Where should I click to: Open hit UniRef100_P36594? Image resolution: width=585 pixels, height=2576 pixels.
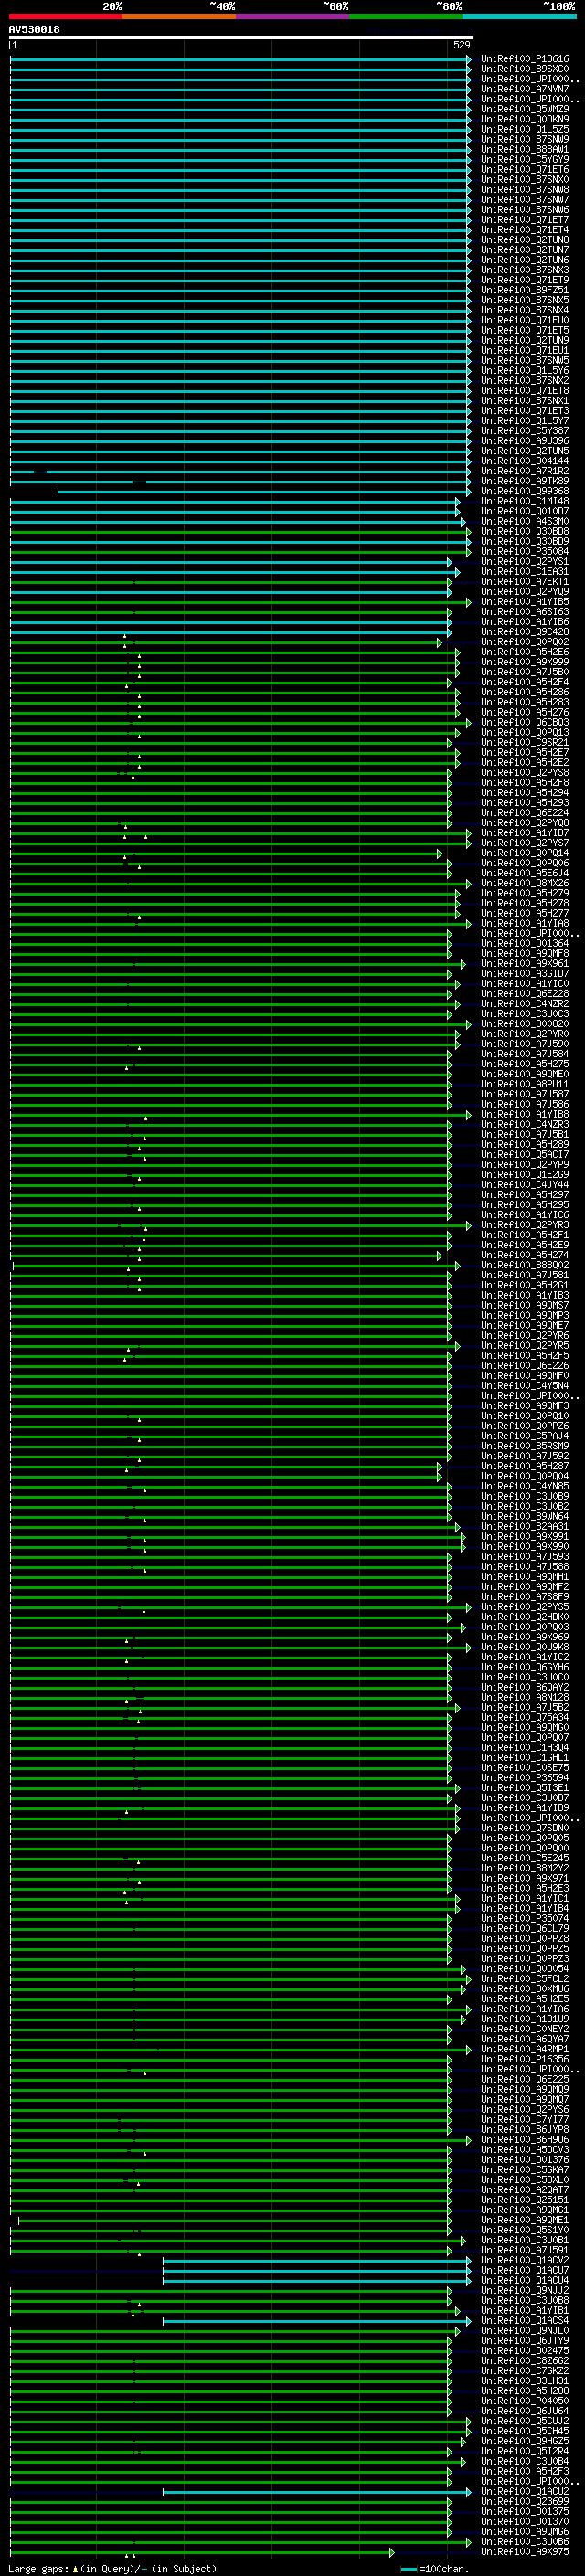(x=524, y=1778)
